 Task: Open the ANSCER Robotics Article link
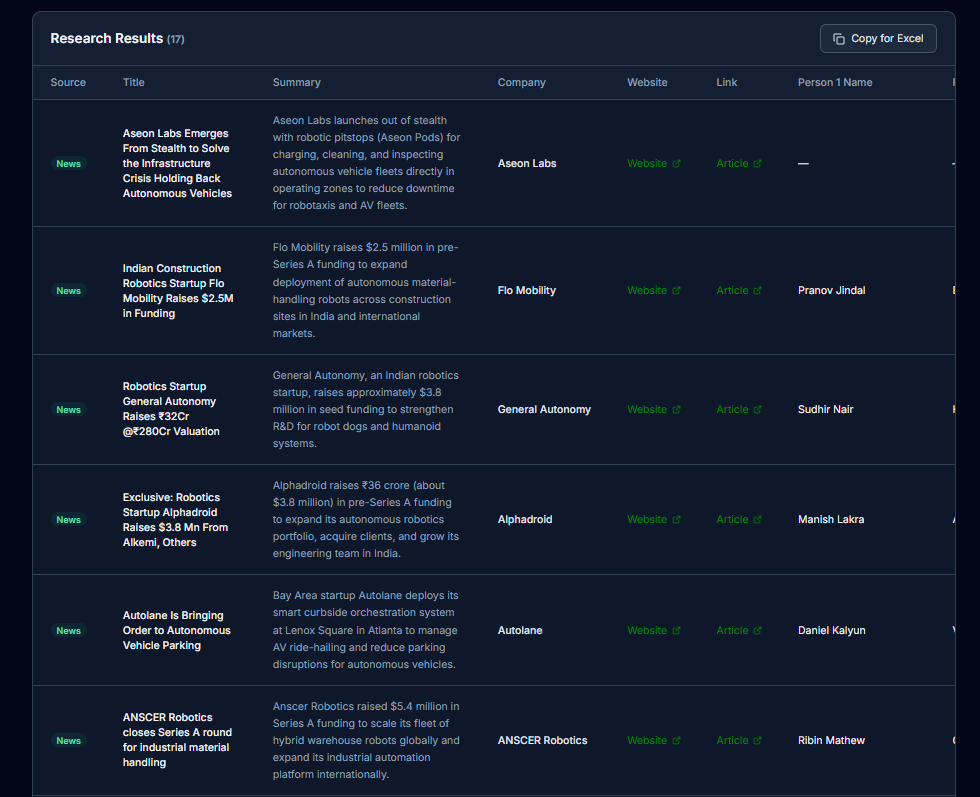(739, 741)
